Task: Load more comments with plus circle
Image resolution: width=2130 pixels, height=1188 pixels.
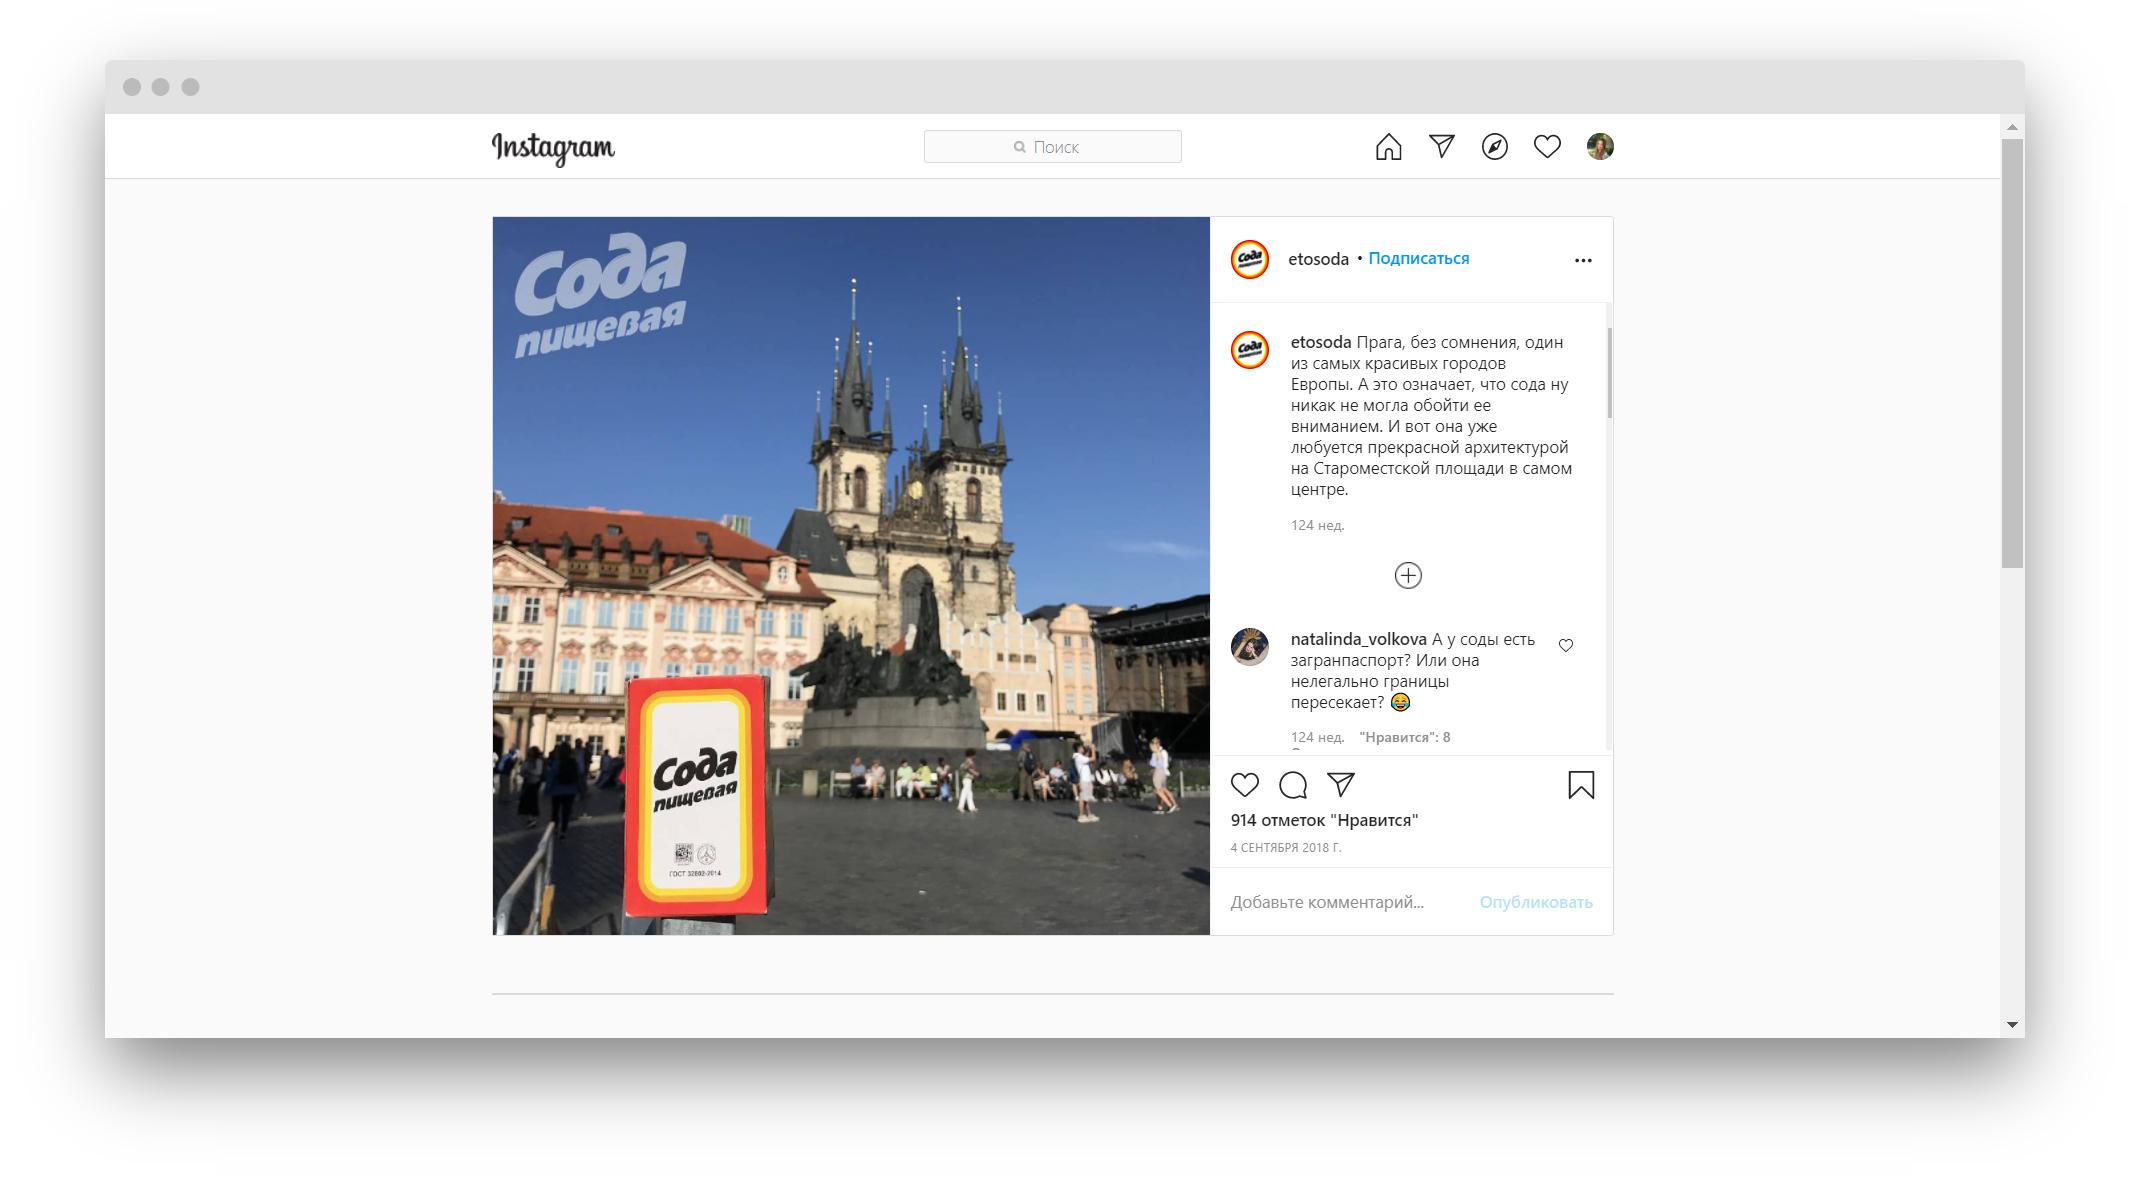Action: (1408, 575)
